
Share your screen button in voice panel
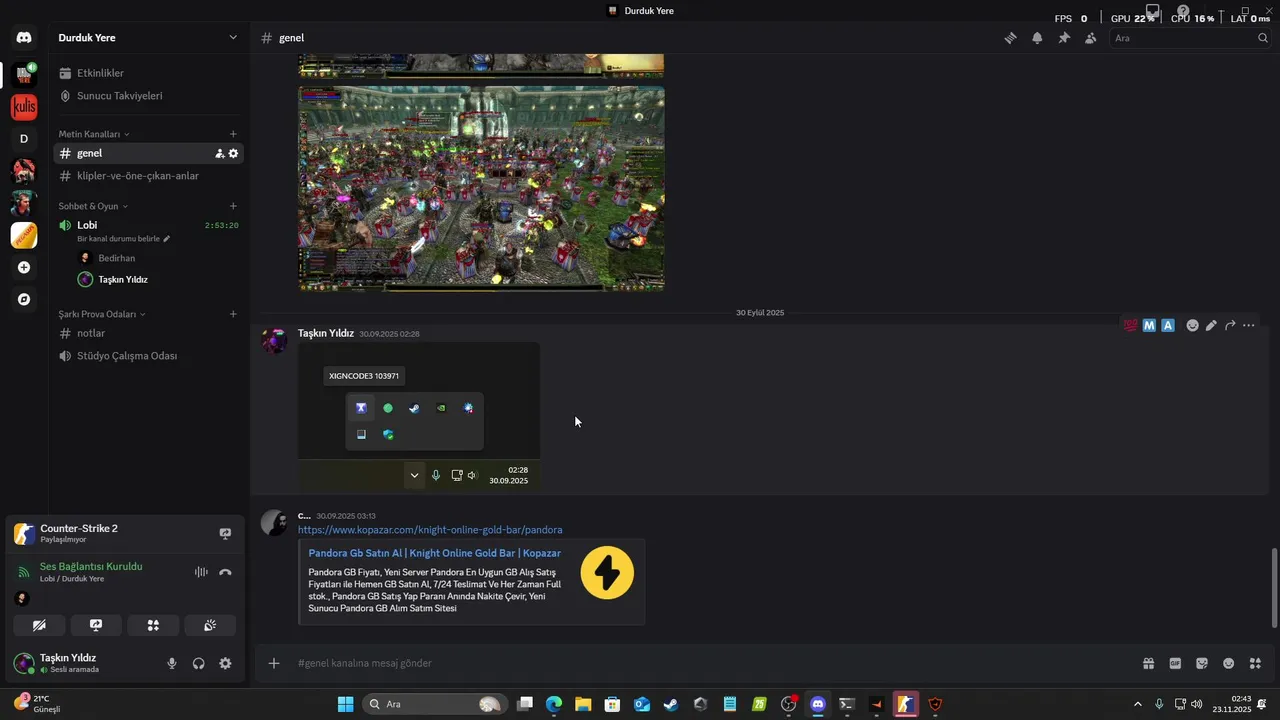tap(96, 625)
